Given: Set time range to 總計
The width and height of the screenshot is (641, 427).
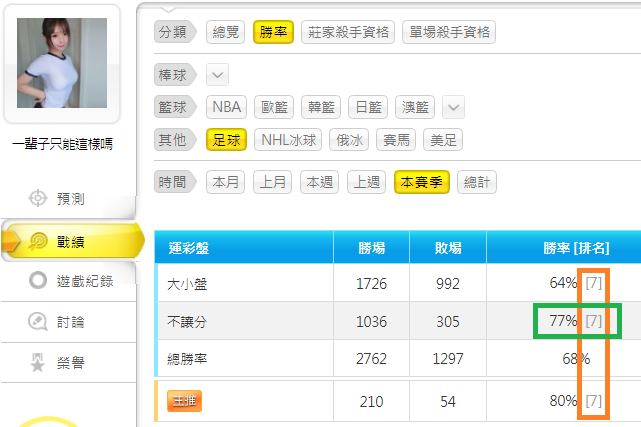Looking at the screenshot, I should (477, 182).
